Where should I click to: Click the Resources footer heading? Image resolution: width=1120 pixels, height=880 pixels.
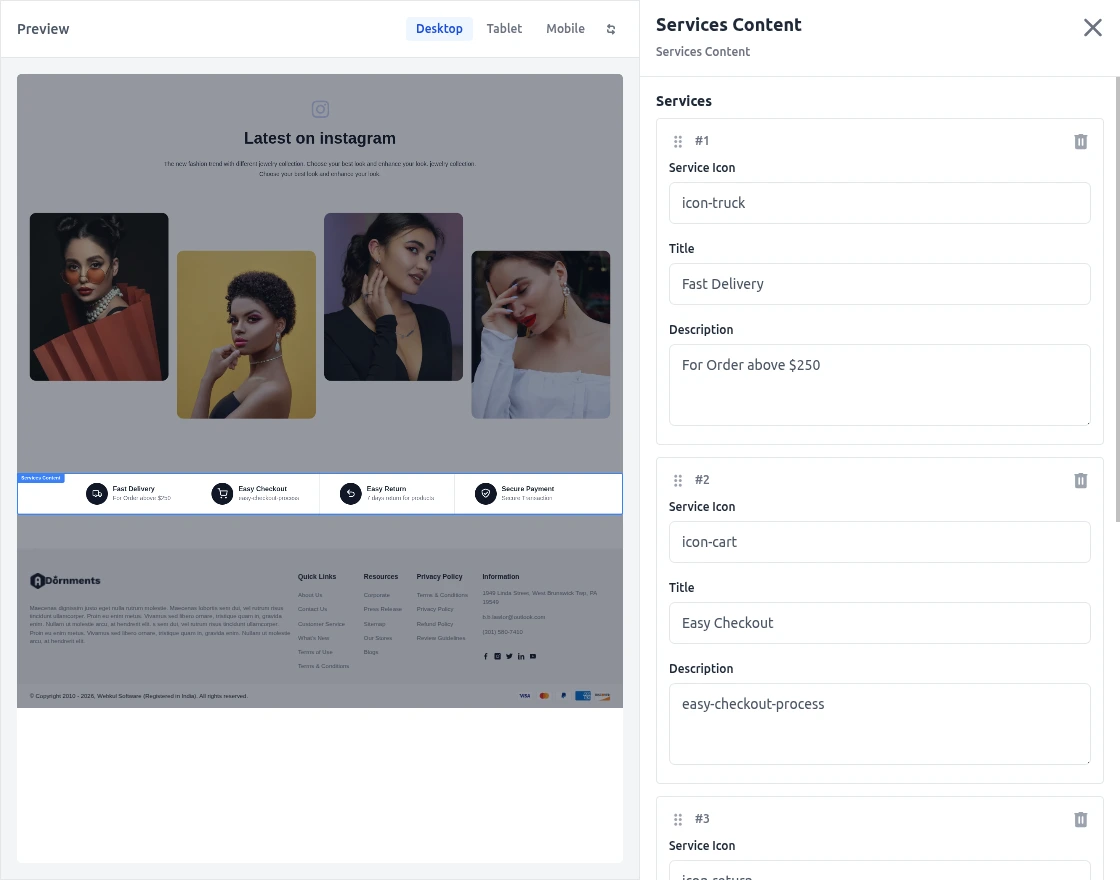(x=381, y=576)
